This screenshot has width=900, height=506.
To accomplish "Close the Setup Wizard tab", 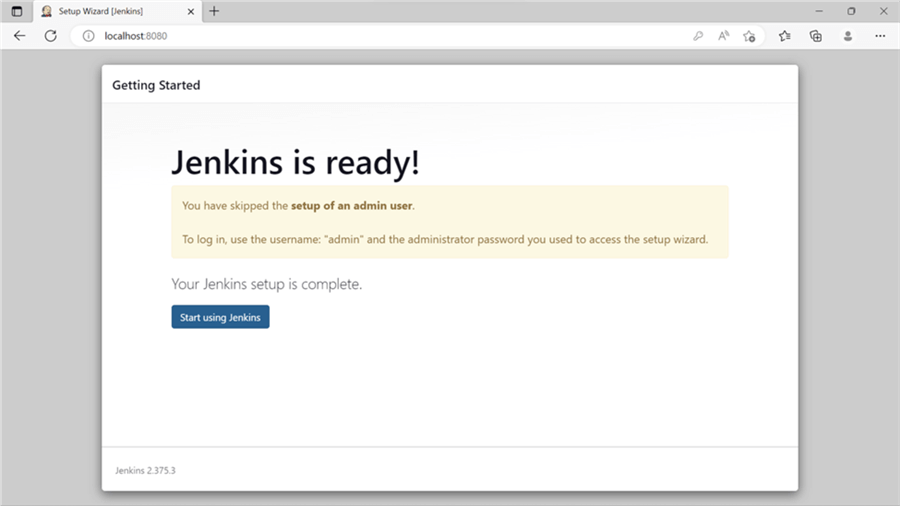I will tap(191, 11).
